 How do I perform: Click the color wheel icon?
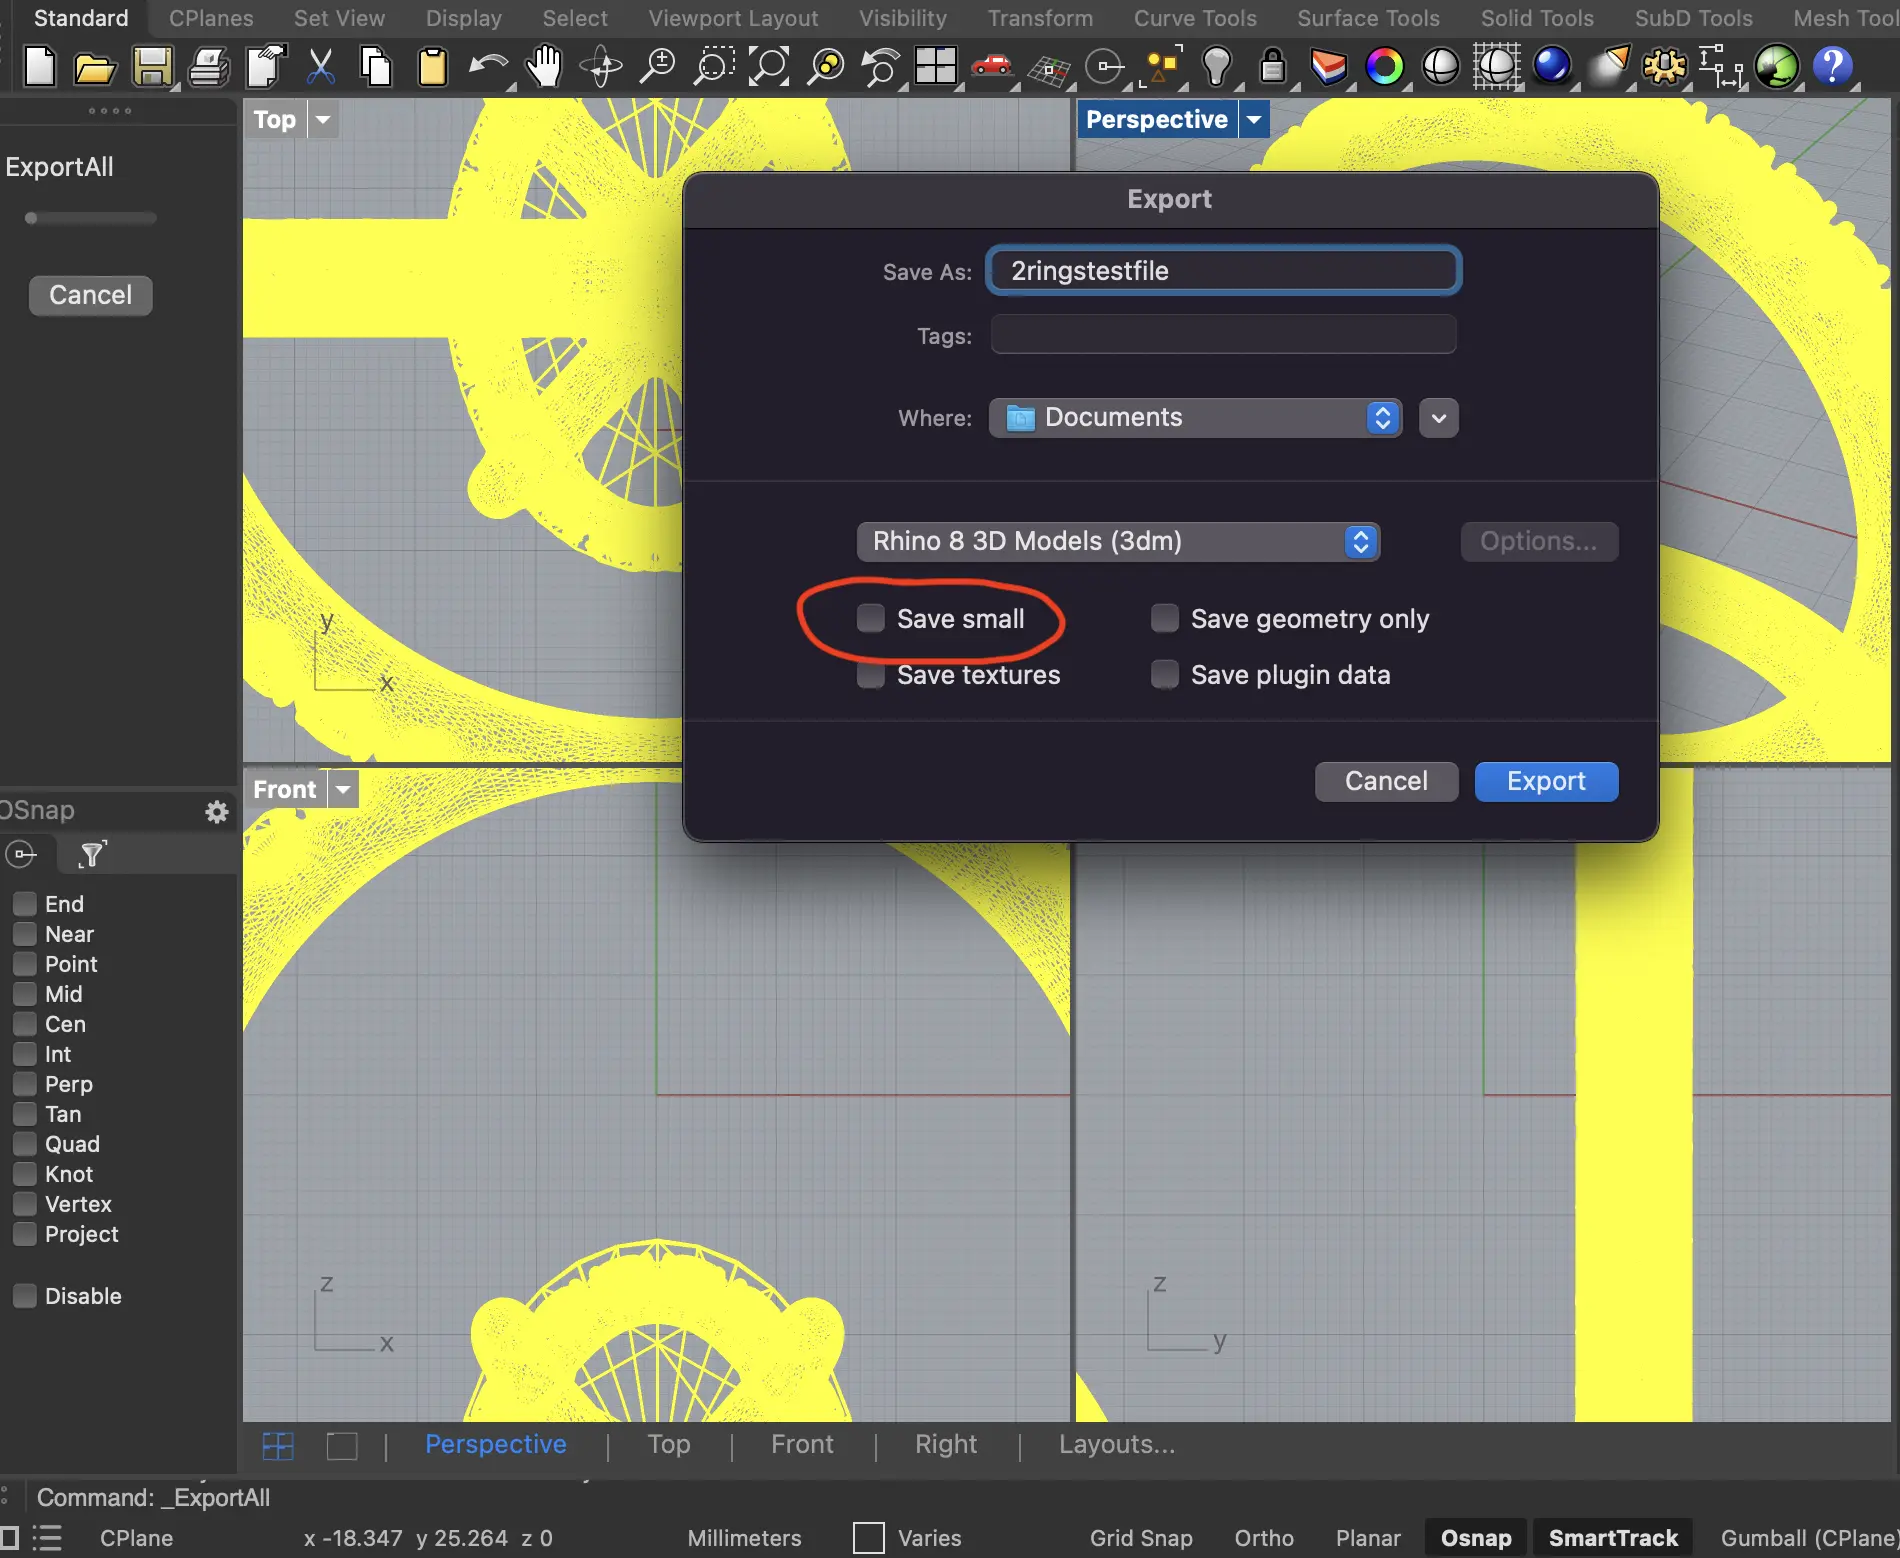(1384, 67)
